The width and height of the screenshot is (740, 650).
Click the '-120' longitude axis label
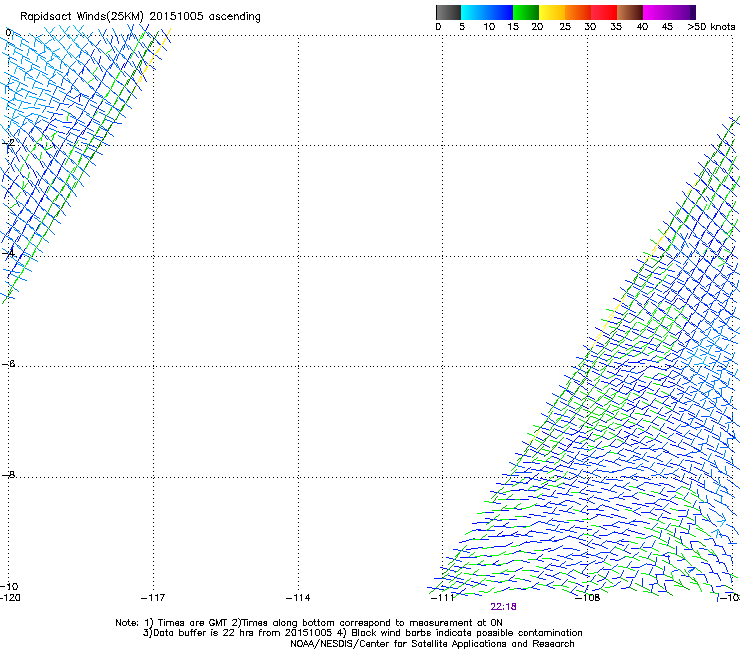point(10,598)
